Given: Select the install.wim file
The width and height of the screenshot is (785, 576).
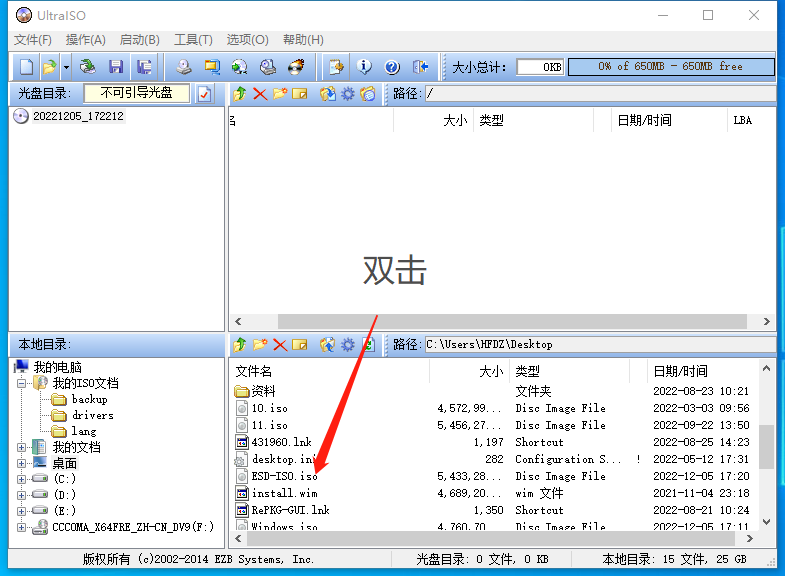Looking at the screenshot, I should [x=284, y=493].
